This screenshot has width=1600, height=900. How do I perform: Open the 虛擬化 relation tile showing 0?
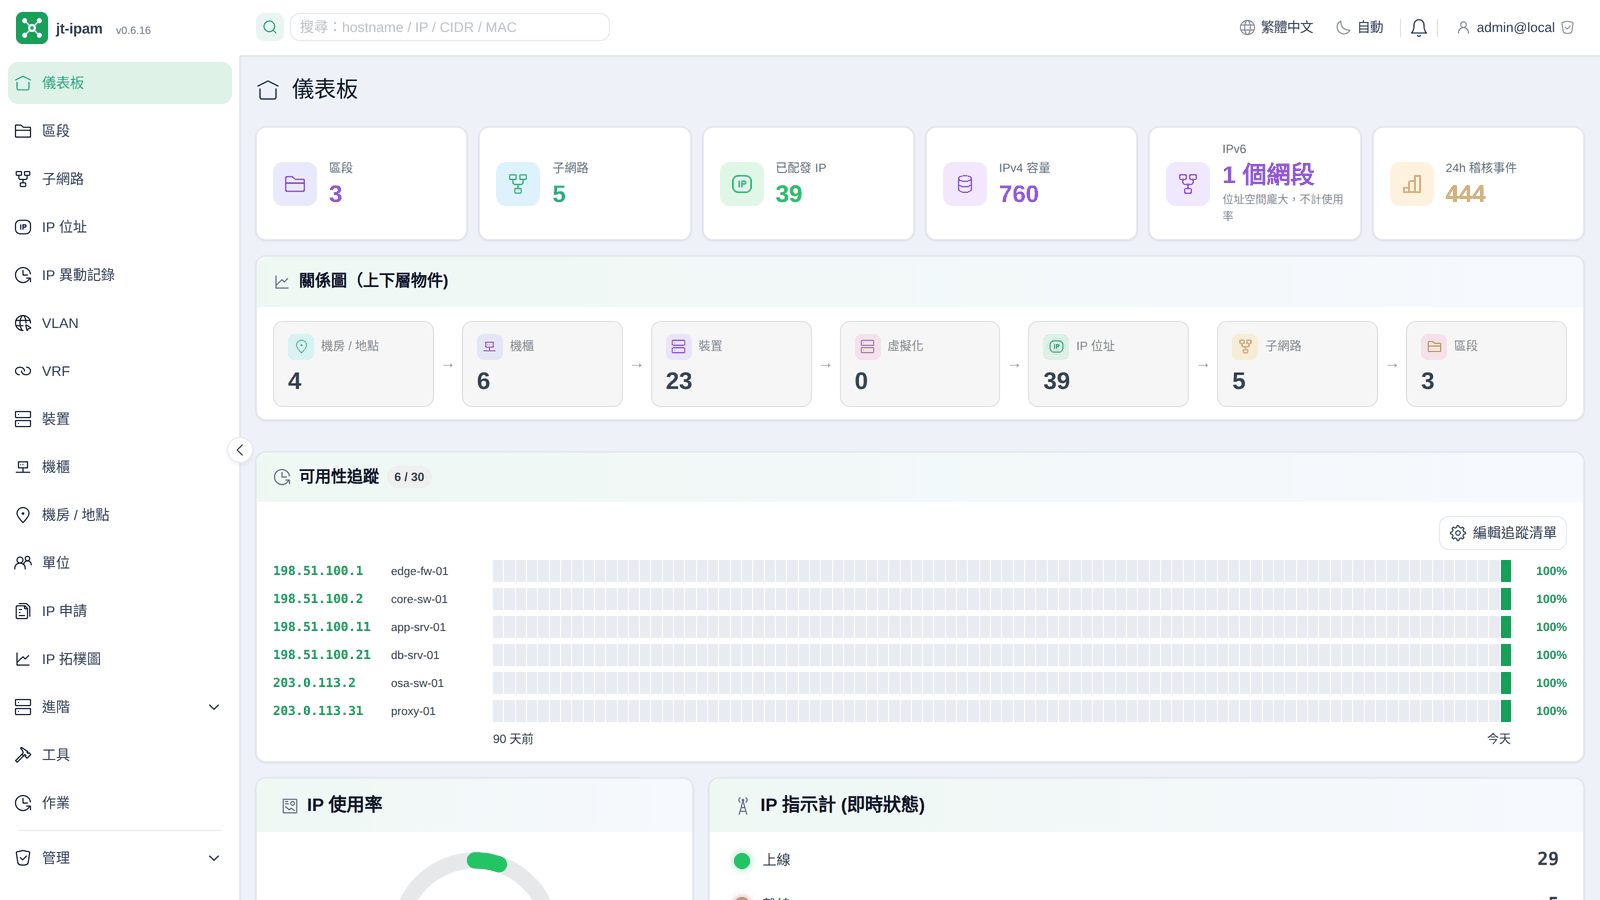[920, 364]
